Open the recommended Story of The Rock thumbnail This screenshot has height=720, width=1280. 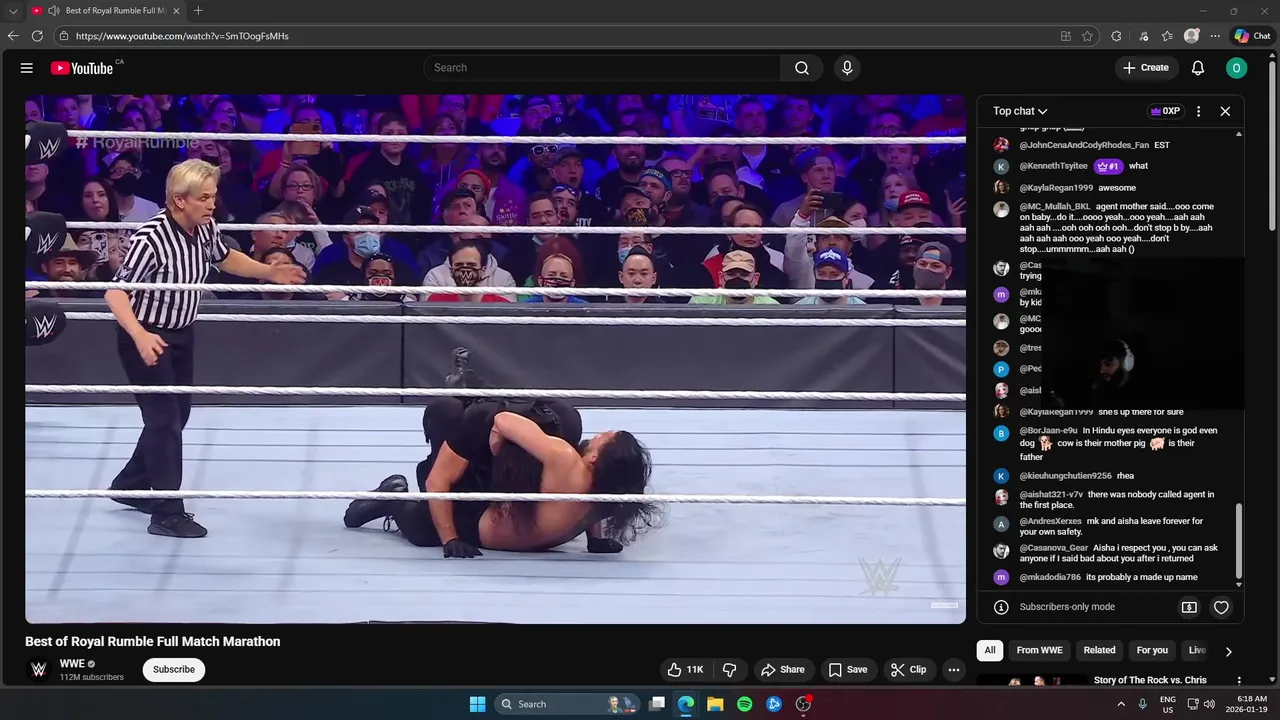(1032, 680)
